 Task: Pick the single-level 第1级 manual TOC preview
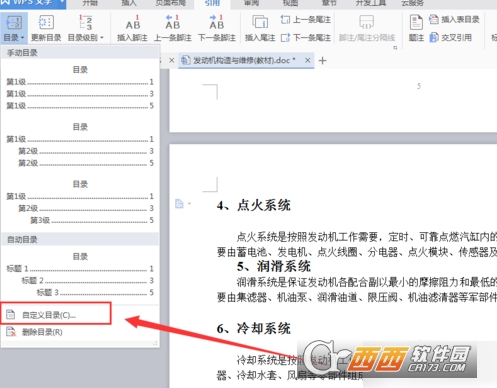(x=80, y=88)
